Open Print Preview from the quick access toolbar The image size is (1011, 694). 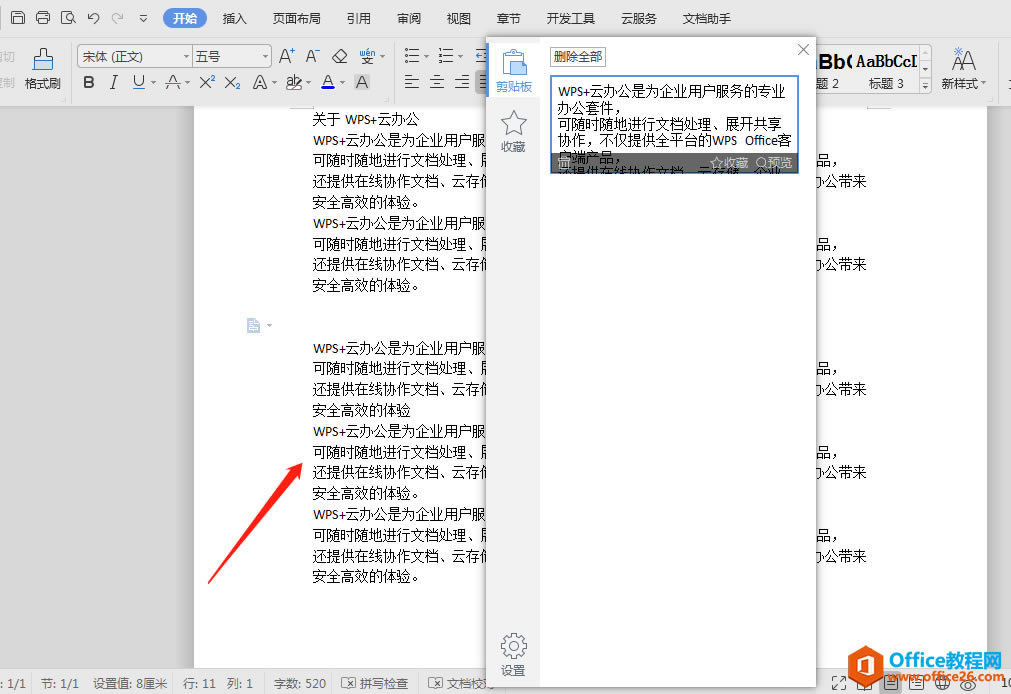point(68,18)
